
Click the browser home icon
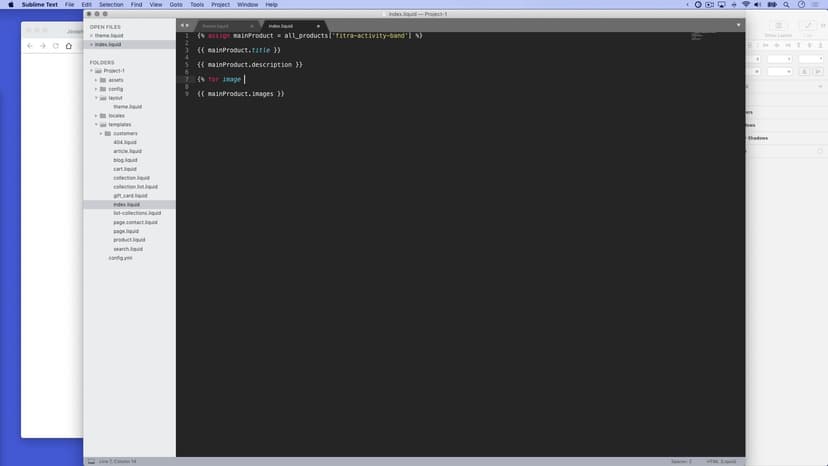click(69, 46)
